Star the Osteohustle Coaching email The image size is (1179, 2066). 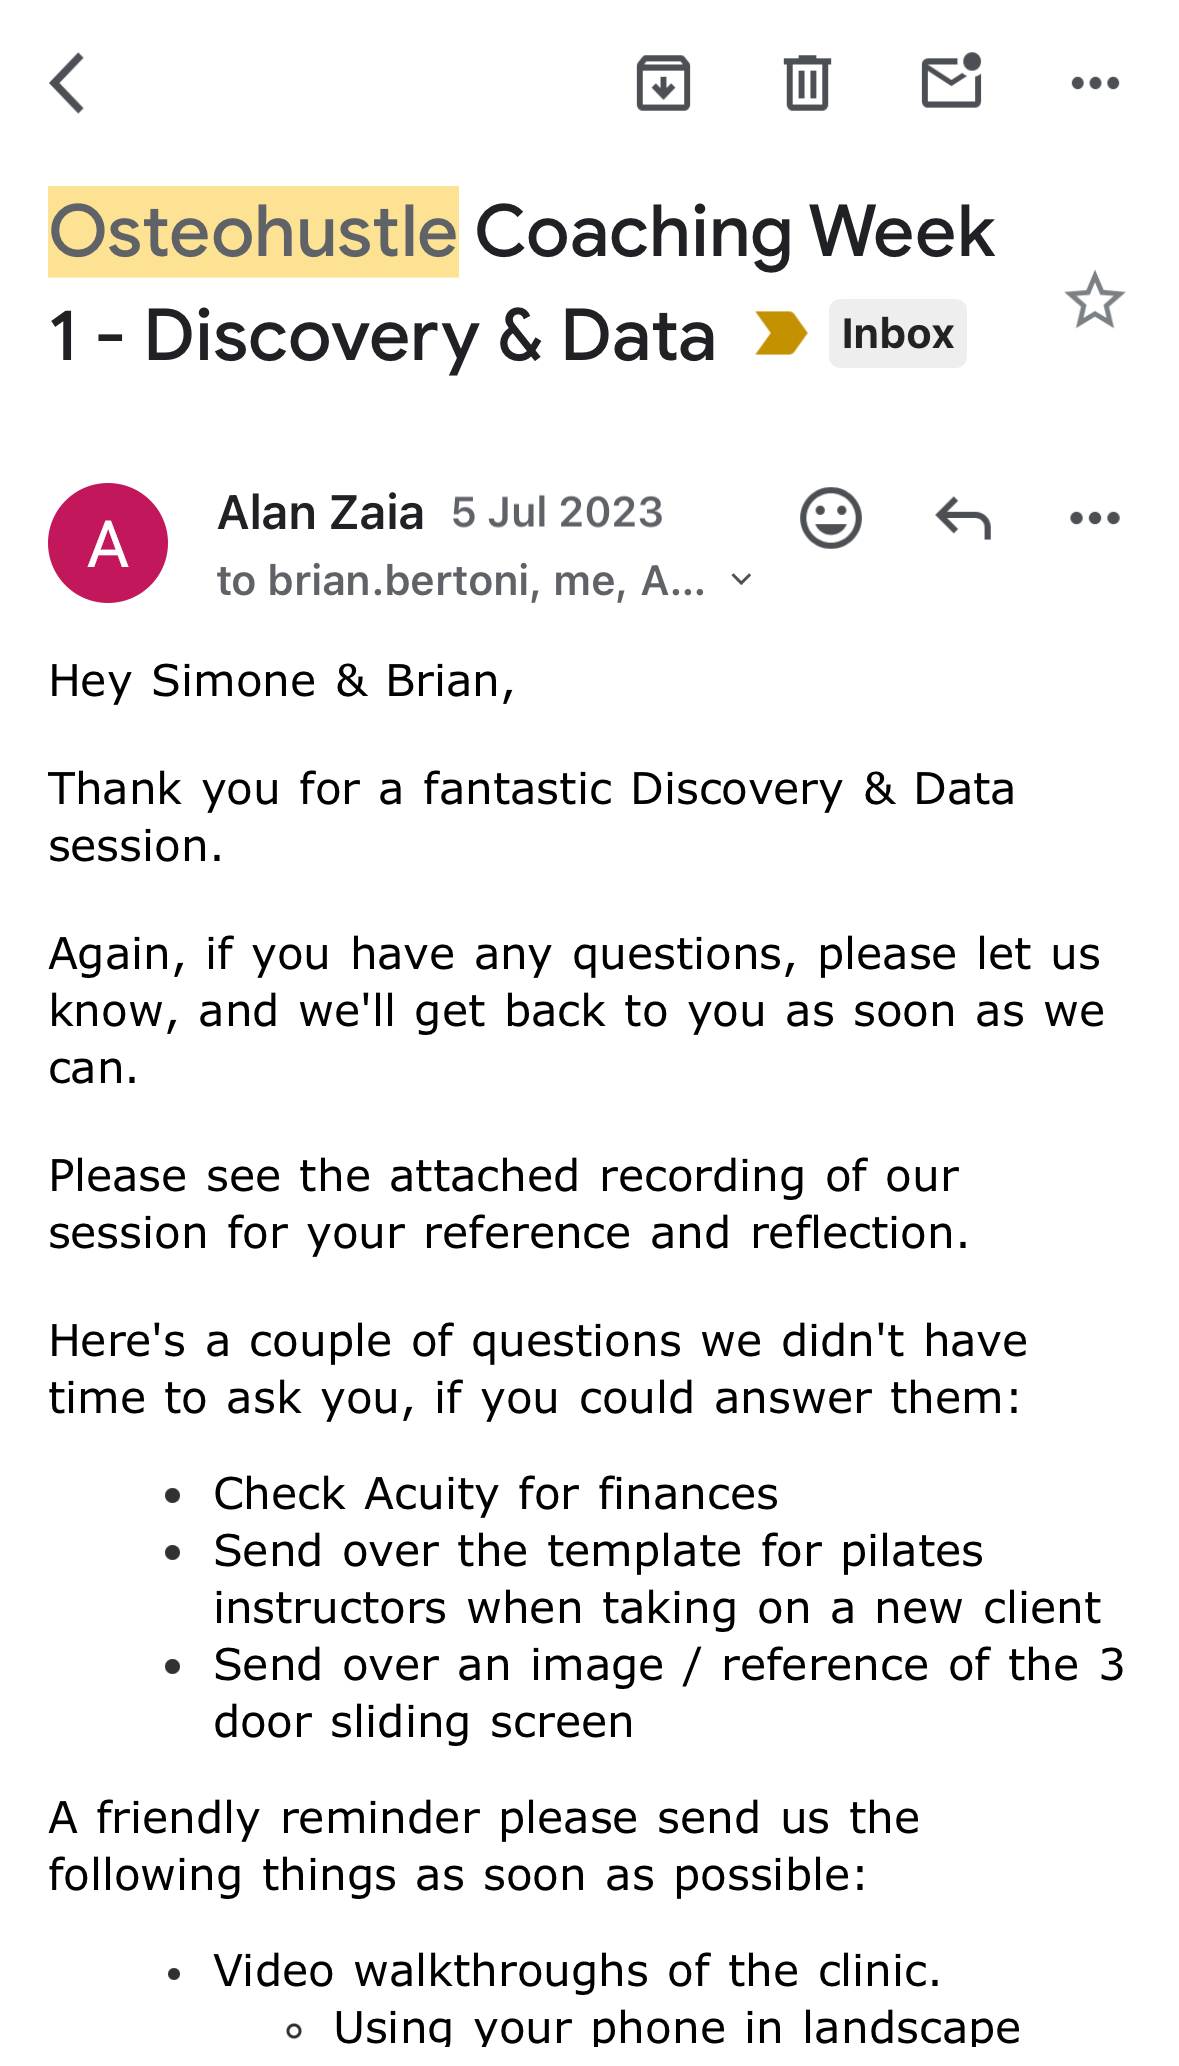coord(1095,300)
